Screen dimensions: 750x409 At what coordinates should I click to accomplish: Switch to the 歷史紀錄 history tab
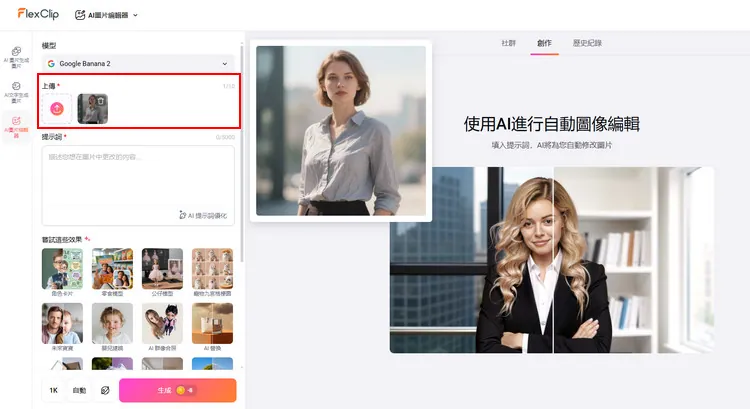(x=587, y=44)
